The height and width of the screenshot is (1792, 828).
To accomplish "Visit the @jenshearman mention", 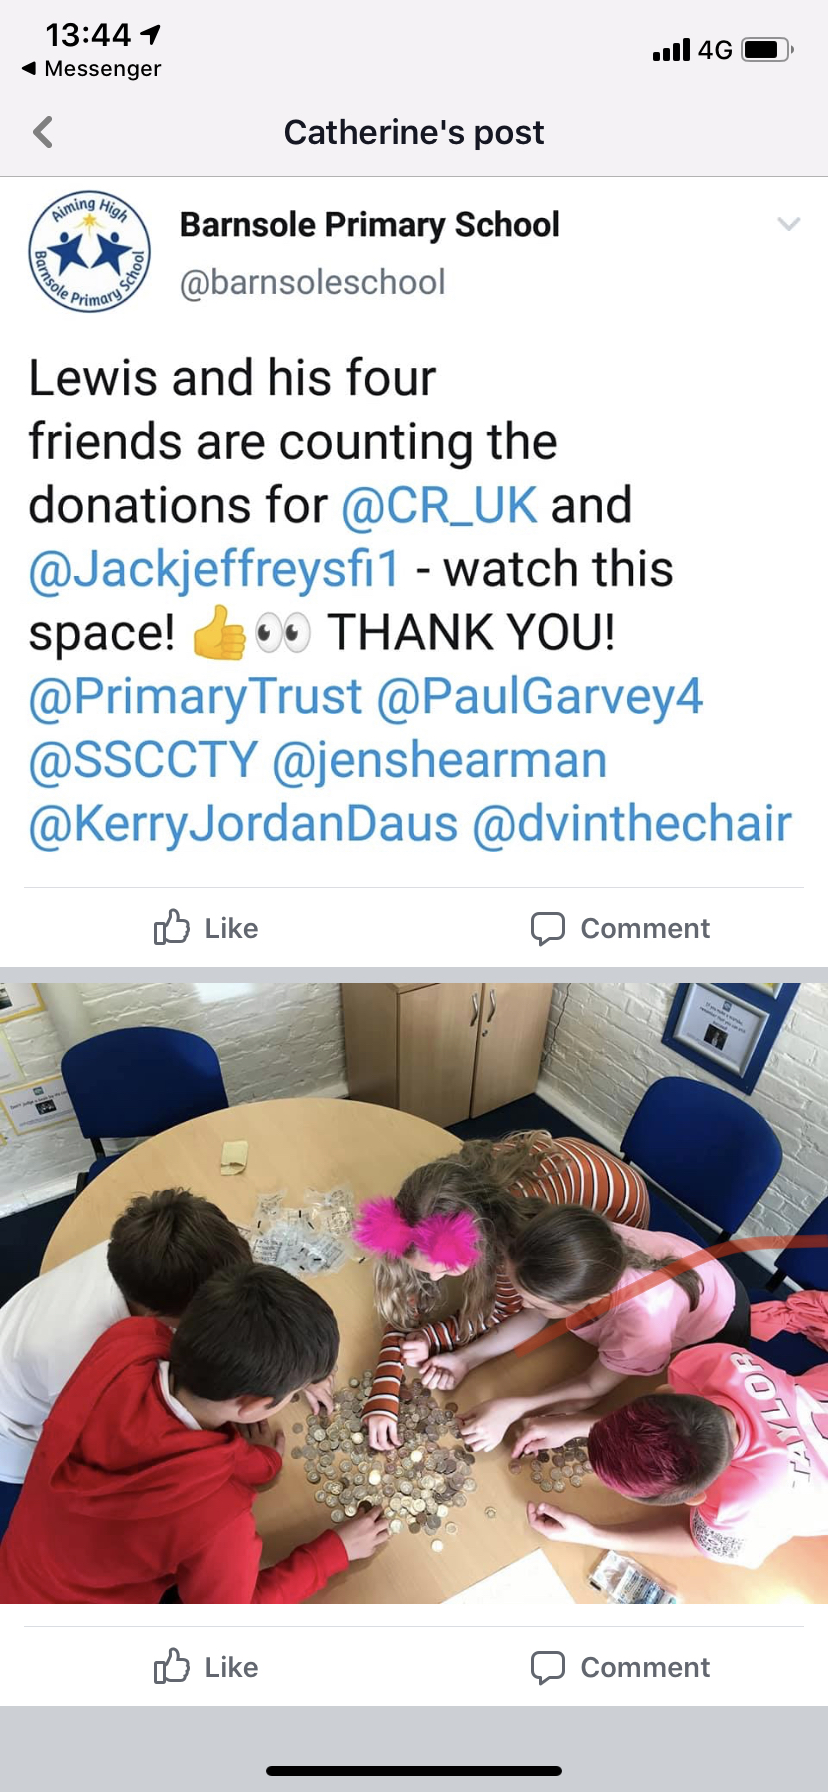I will pyautogui.click(x=440, y=760).
